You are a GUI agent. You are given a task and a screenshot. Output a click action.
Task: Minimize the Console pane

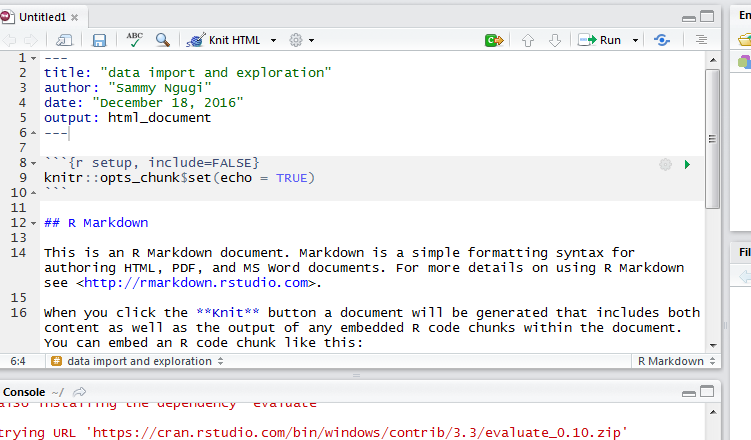(689, 393)
